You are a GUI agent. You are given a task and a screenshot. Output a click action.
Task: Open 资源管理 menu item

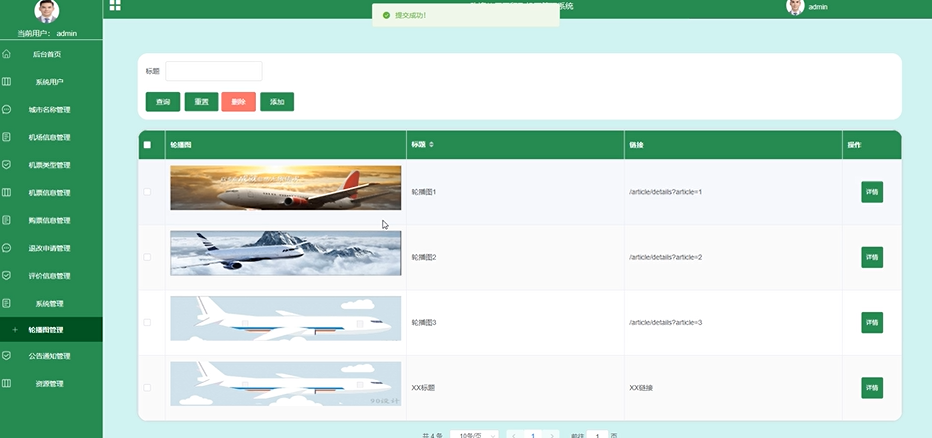pos(51,383)
